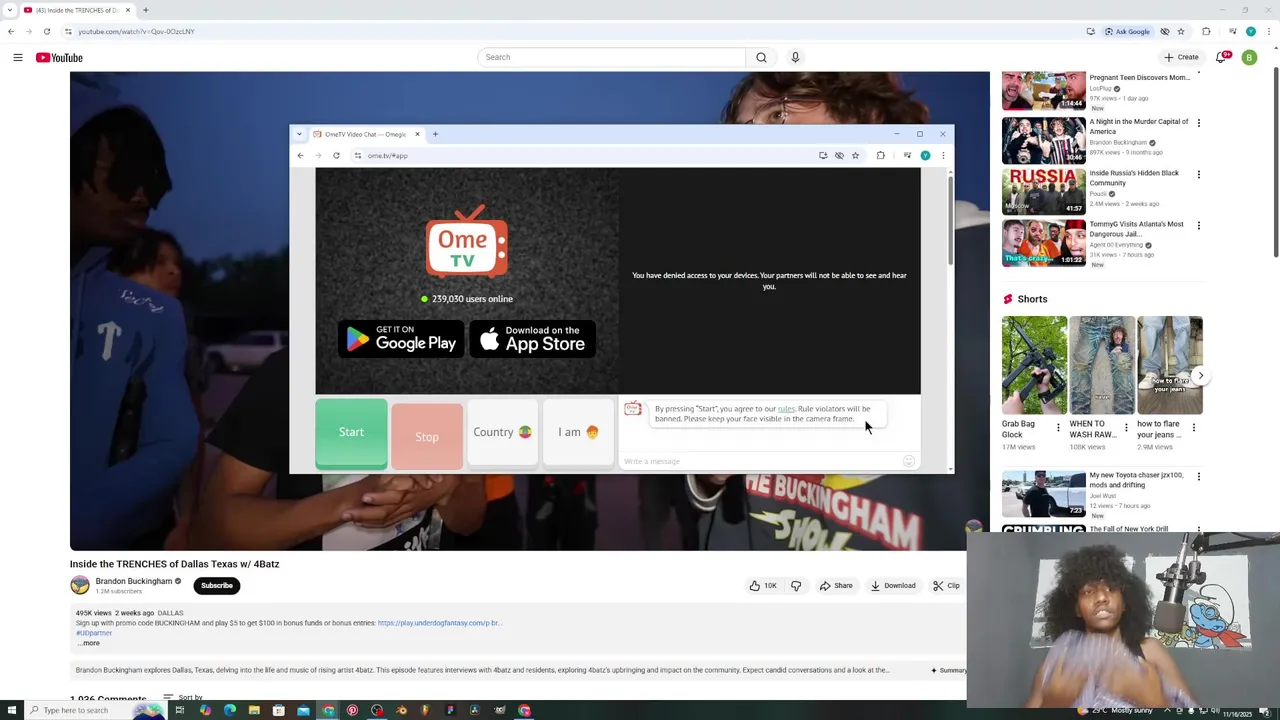This screenshot has width=1280, height=720.
Task: Click Get it on Google Play badge
Action: pos(400,339)
